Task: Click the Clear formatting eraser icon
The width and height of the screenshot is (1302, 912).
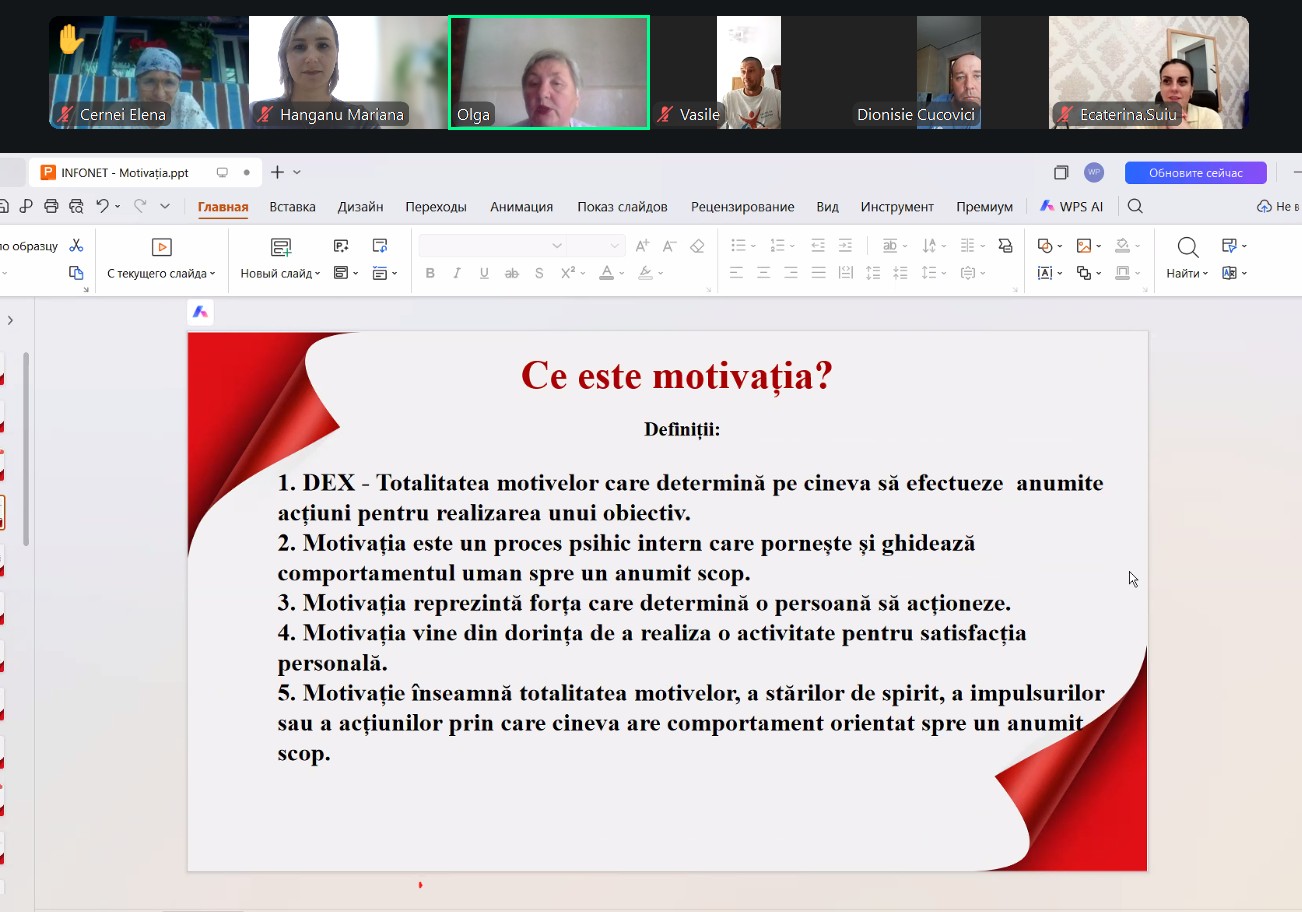Action: coord(697,245)
